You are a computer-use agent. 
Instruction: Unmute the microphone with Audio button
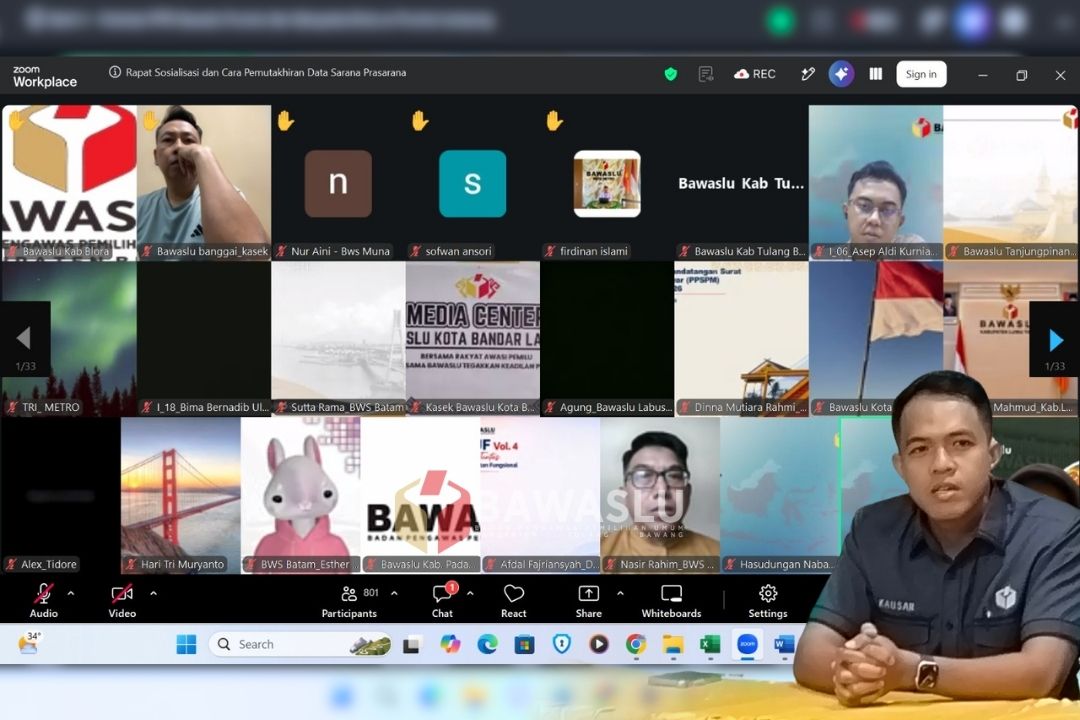coord(43,601)
